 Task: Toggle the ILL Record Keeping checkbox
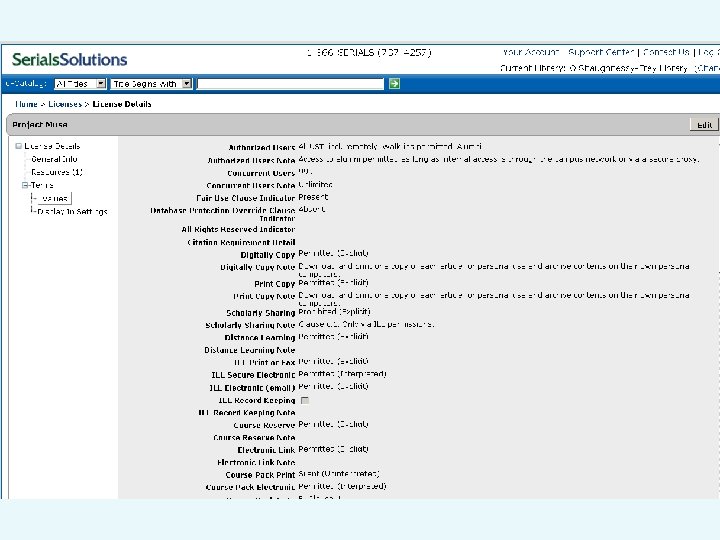click(x=304, y=400)
